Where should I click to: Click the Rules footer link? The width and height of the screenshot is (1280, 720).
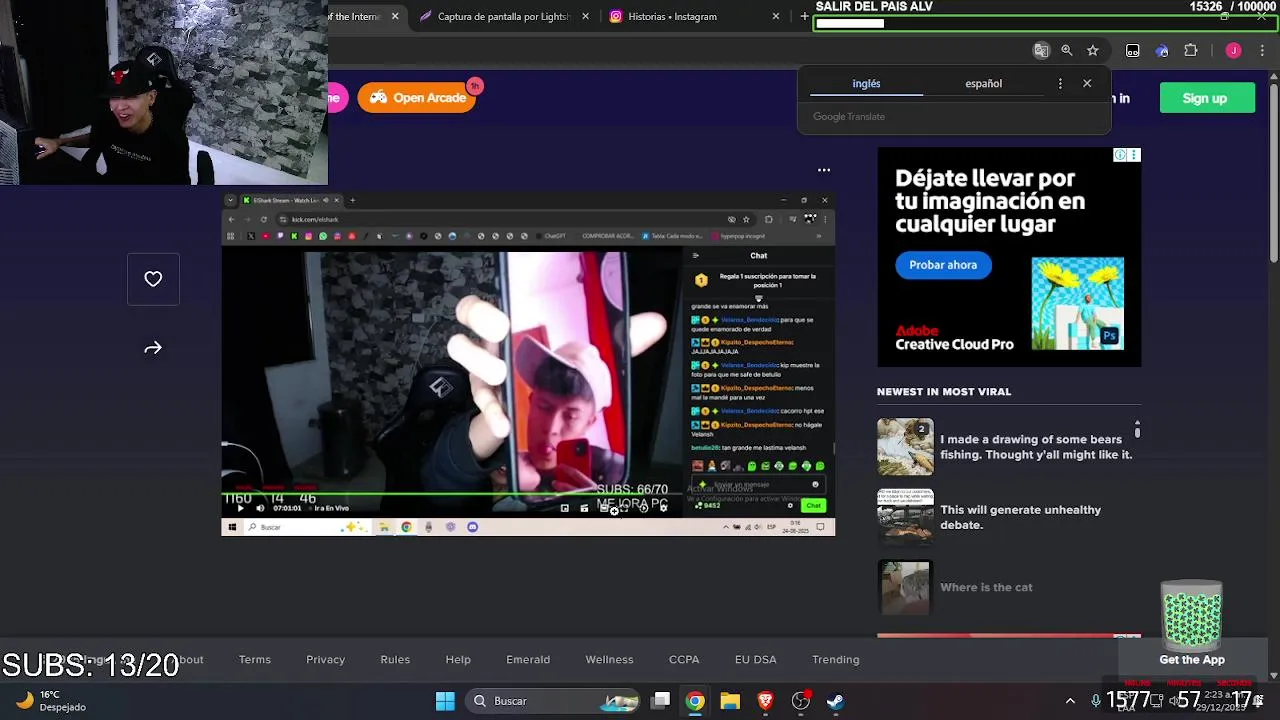pyautogui.click(x=395, y=660)
